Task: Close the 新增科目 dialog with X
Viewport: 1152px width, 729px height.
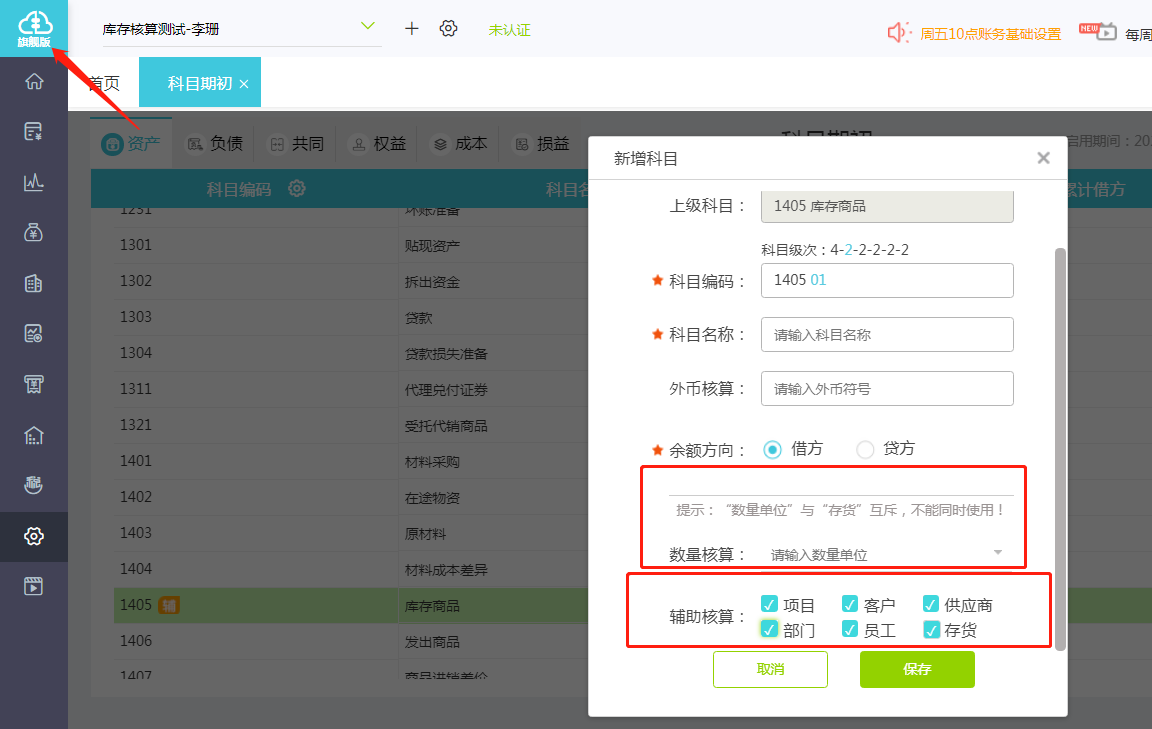Action: click(1043, 158)
